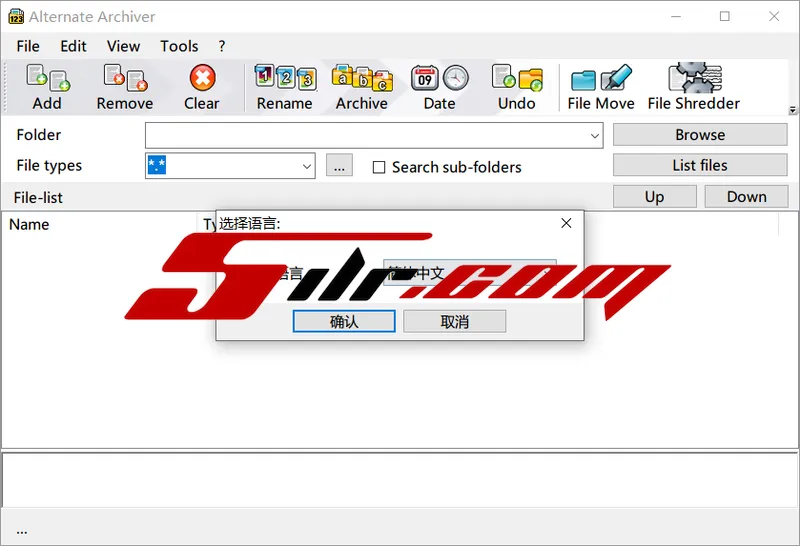The height and width of the screenshot is (546, 800).
Task: Open the File menu
Action: [28, 46]
